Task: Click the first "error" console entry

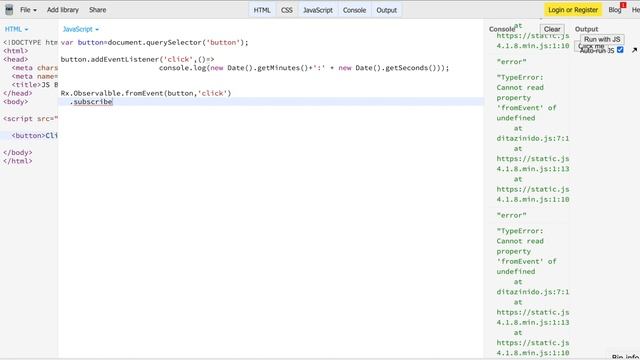Action: (511, 62)
